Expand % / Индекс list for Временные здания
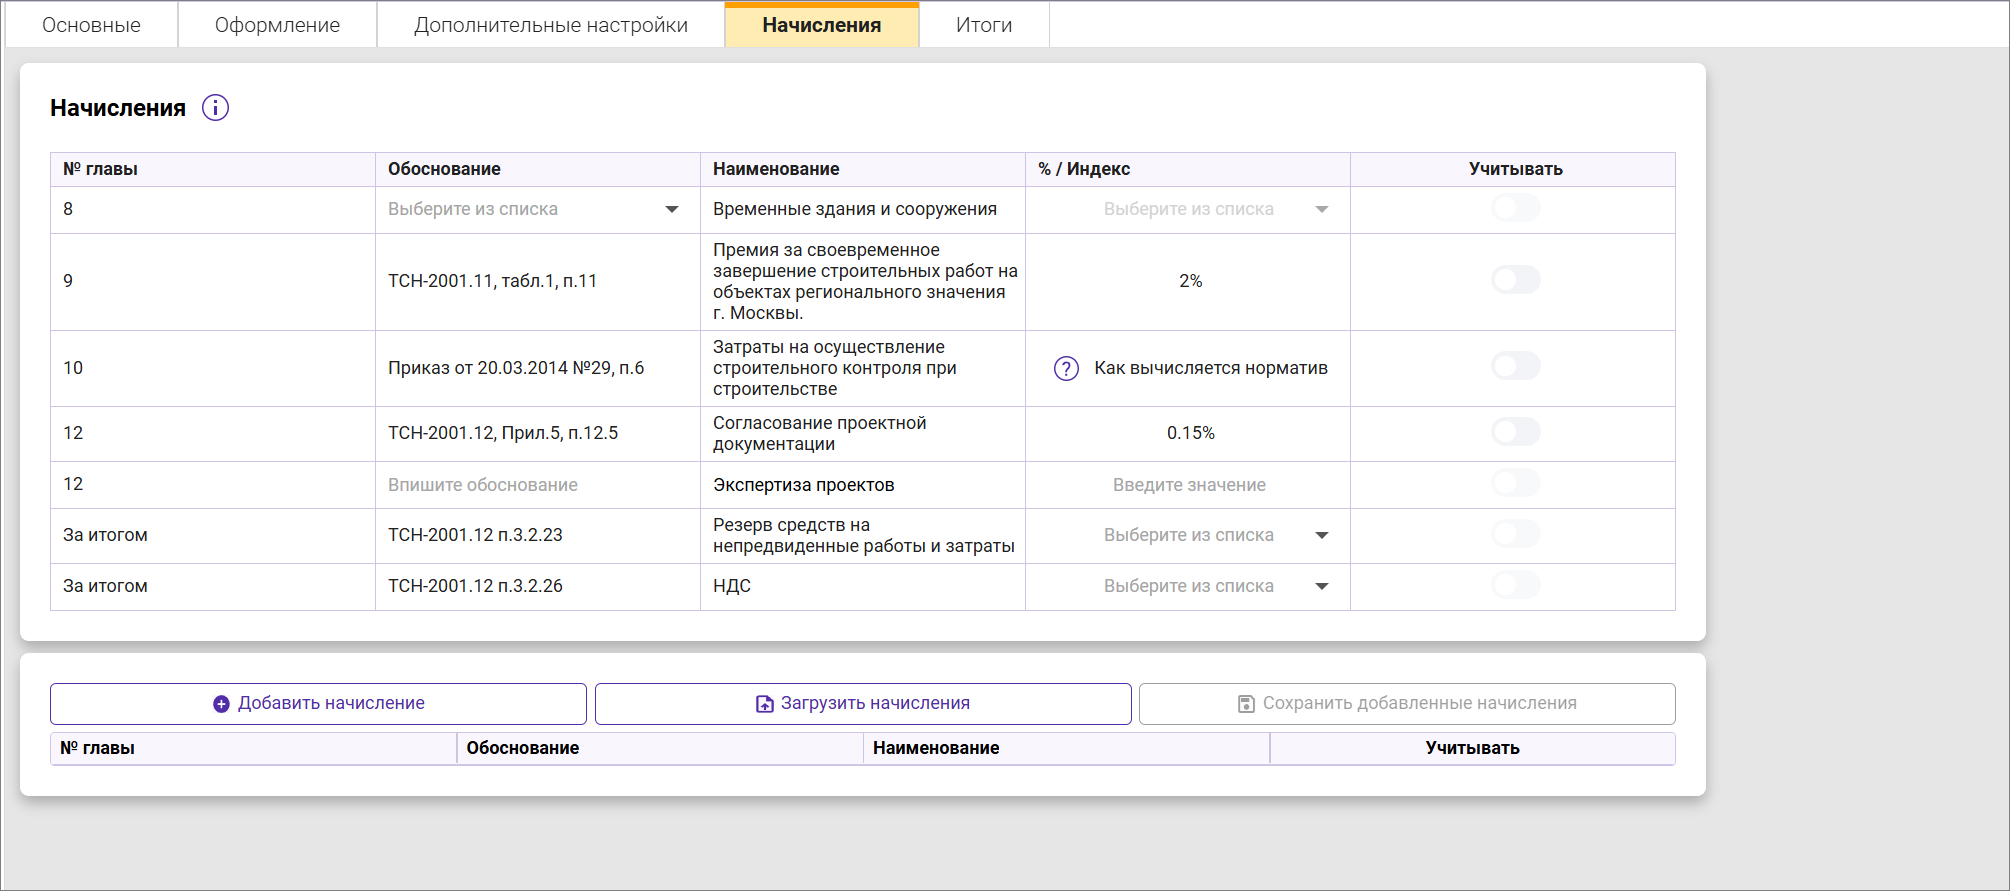 [1321, 210]
